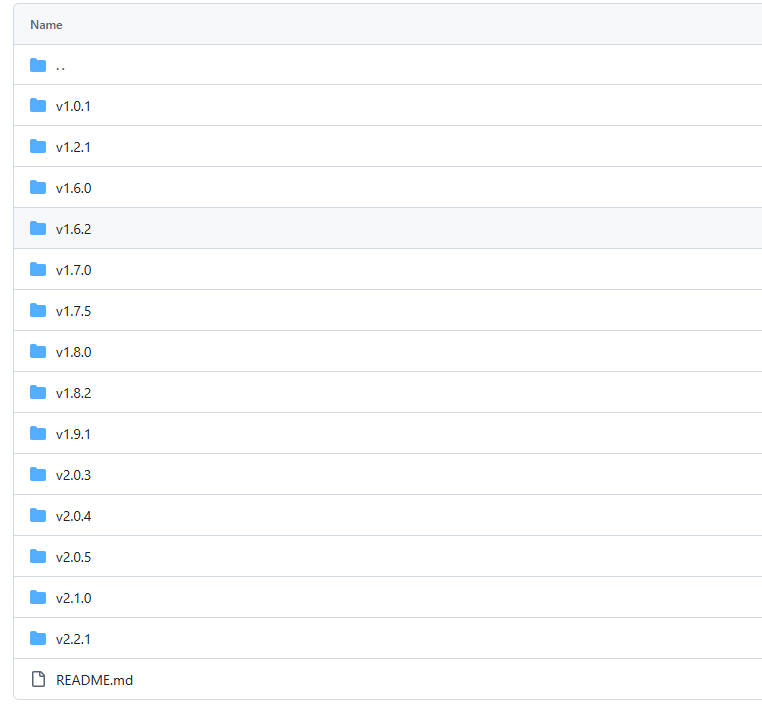Screen dimensions: 762x706
Task: Click the Name column header
Action: point(46,24)
